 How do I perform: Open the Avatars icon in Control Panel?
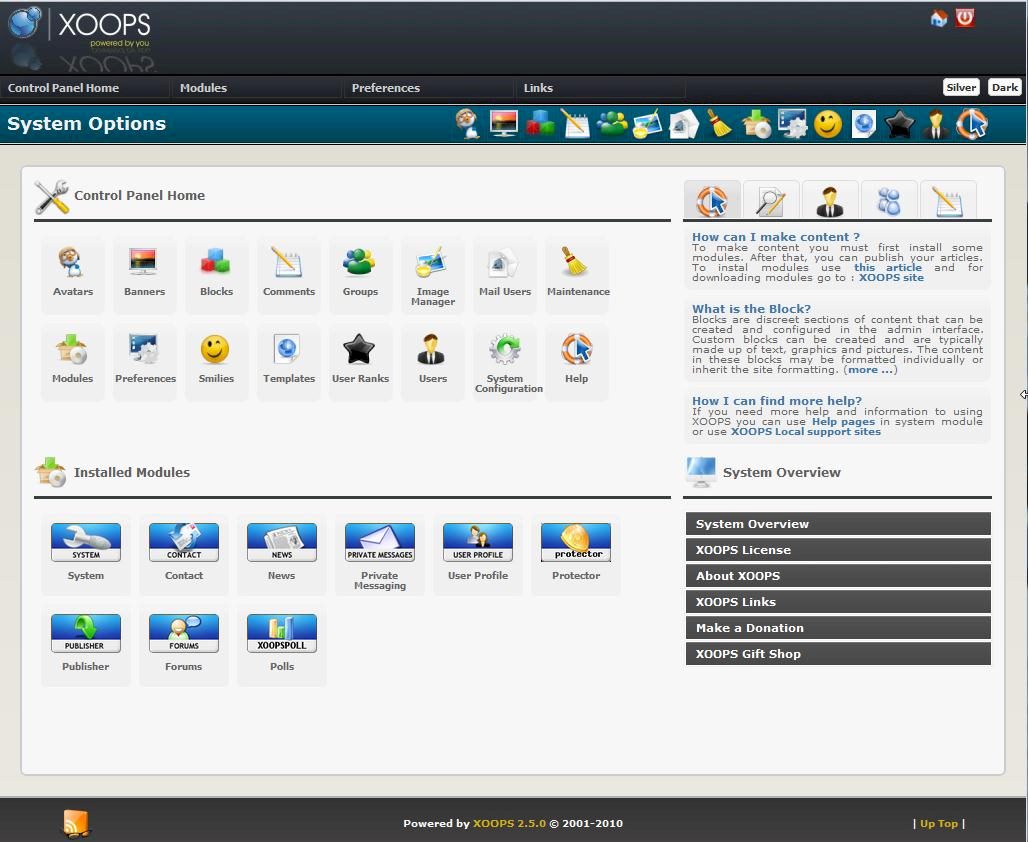click(72, 271)
